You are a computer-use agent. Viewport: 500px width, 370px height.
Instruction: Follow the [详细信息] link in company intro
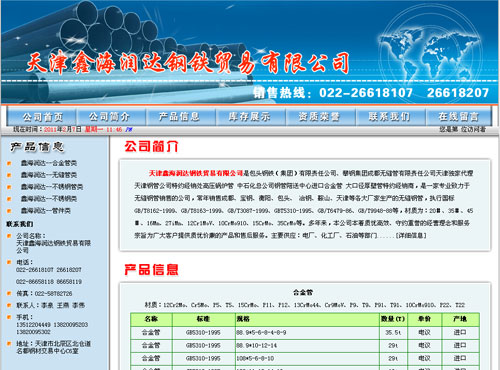click(411, 235)
